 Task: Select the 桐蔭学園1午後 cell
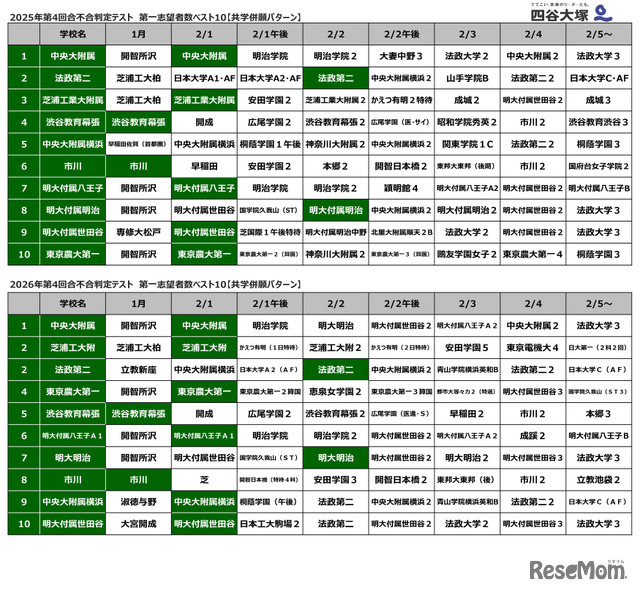[x=270, y=144]
